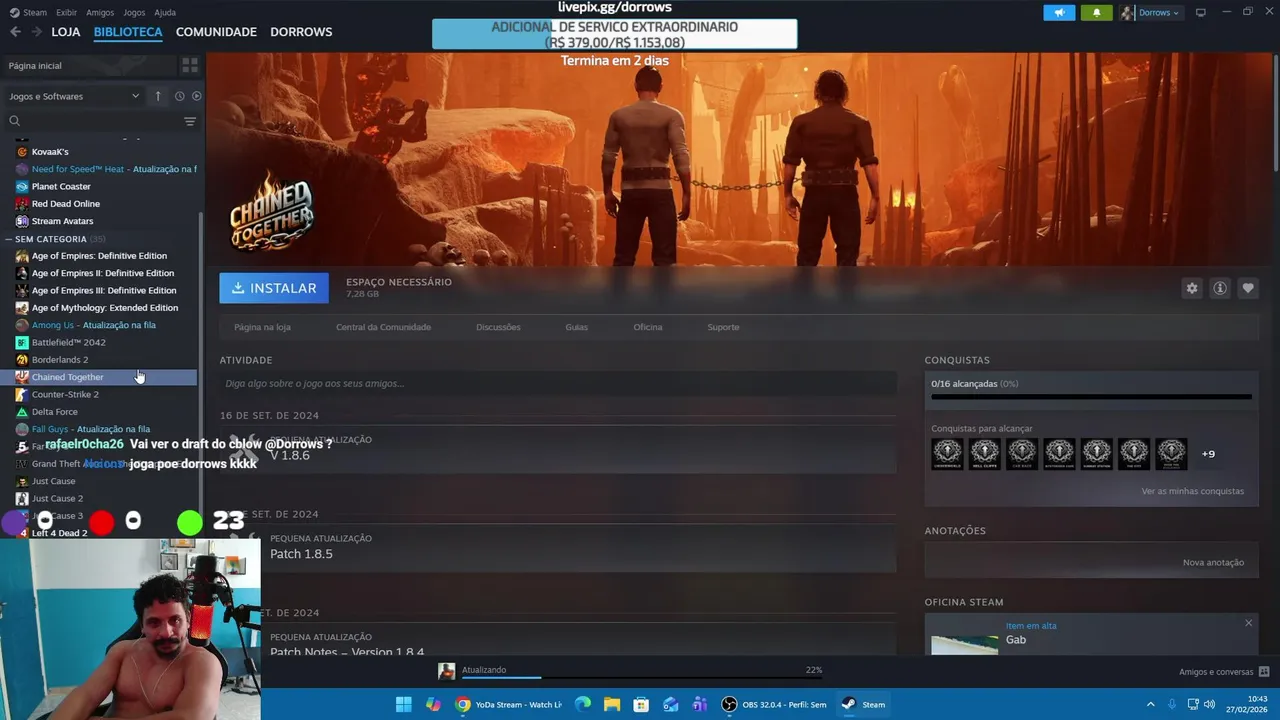1280x720 pixels.
Task: Switch to OBS 32.0.4 in taskbar
Action: [x=774, y=704]
